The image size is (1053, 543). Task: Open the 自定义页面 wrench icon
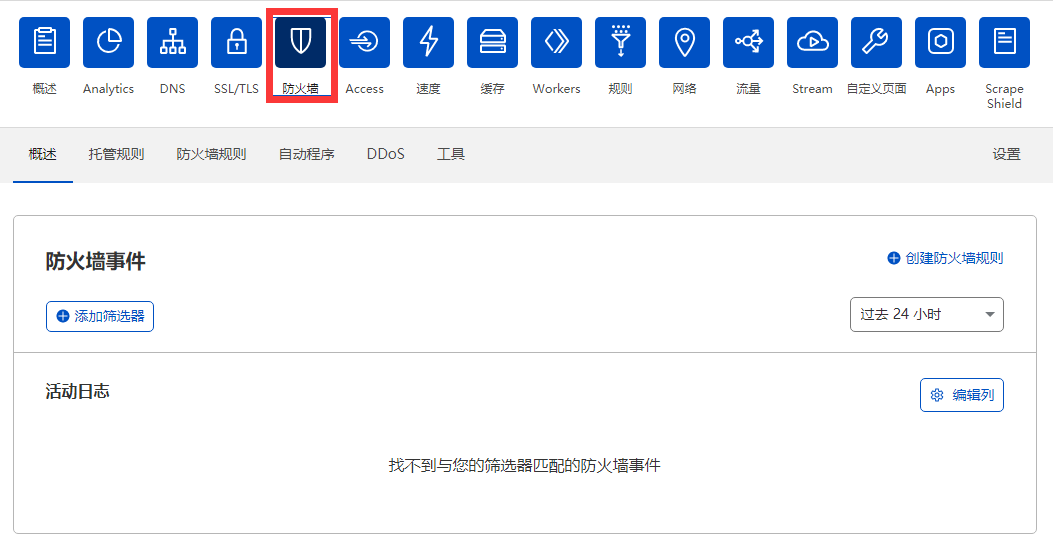(876, 42)
